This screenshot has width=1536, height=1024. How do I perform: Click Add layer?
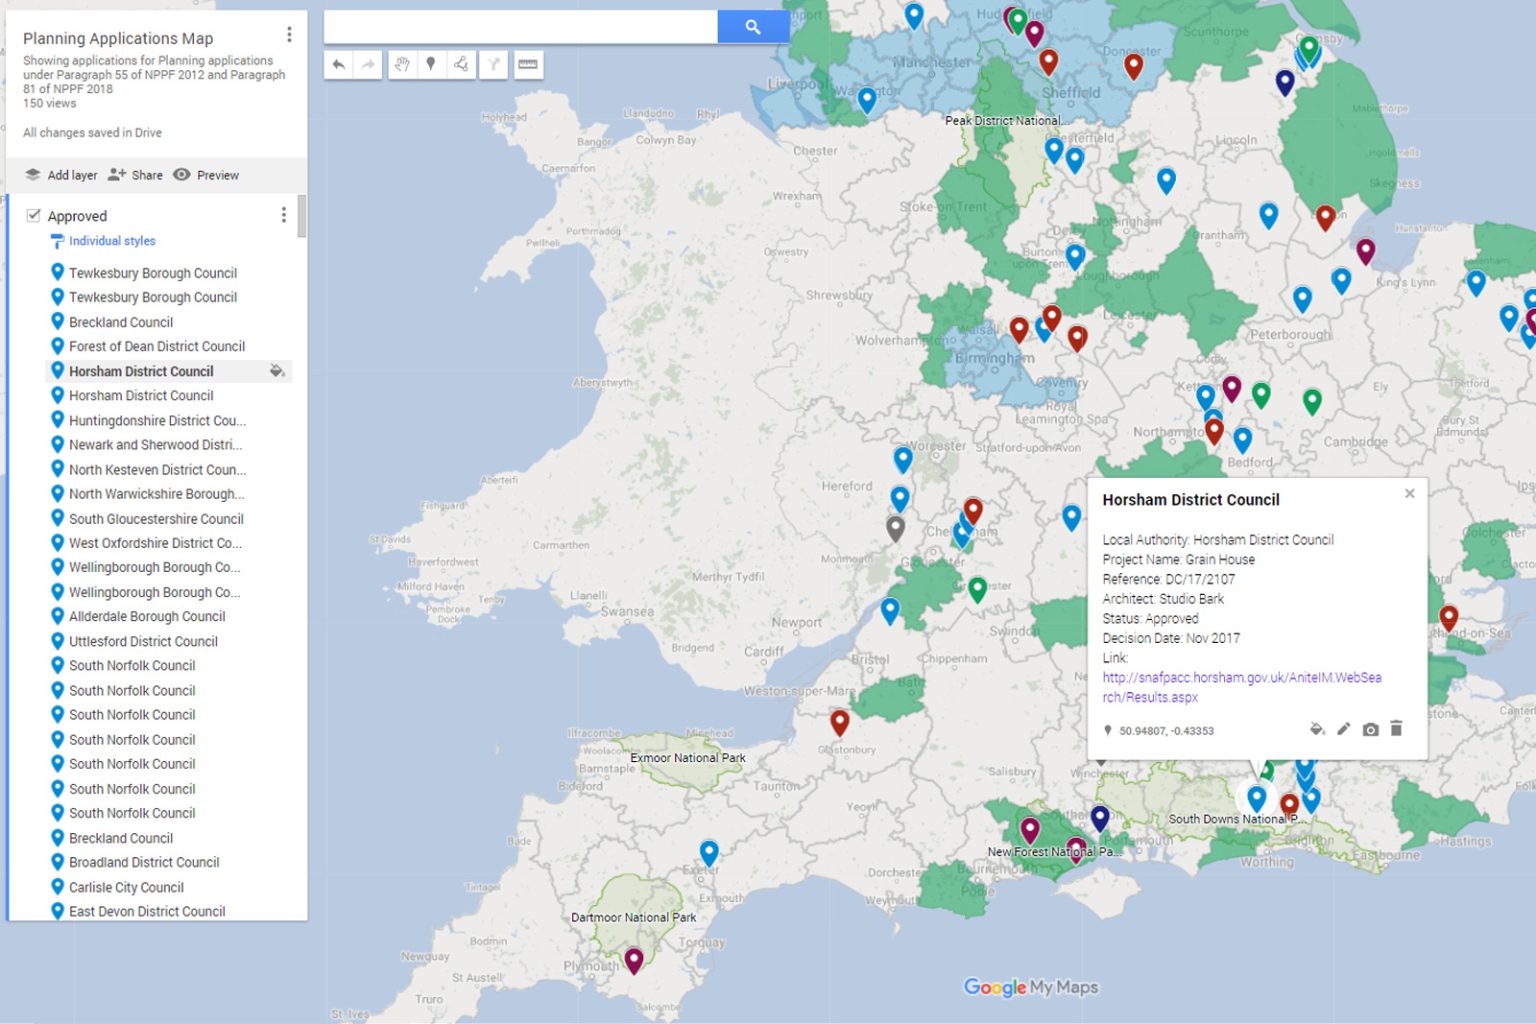[x=61, y=175]
